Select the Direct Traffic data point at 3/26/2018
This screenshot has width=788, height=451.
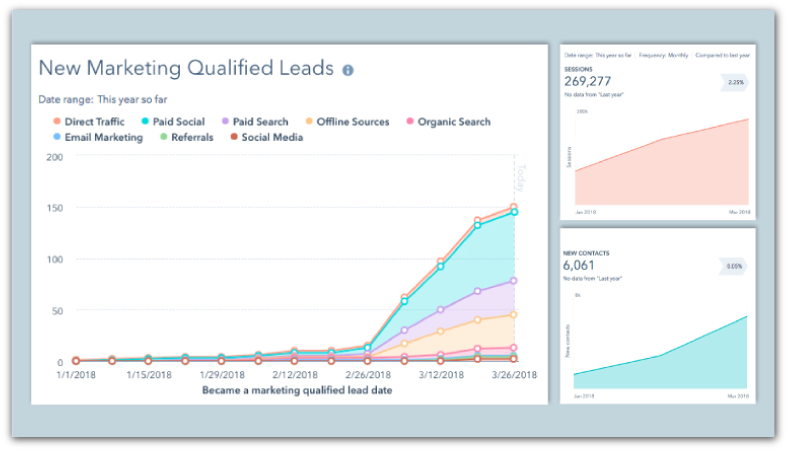pyautogui.click(x=514, y=207)
